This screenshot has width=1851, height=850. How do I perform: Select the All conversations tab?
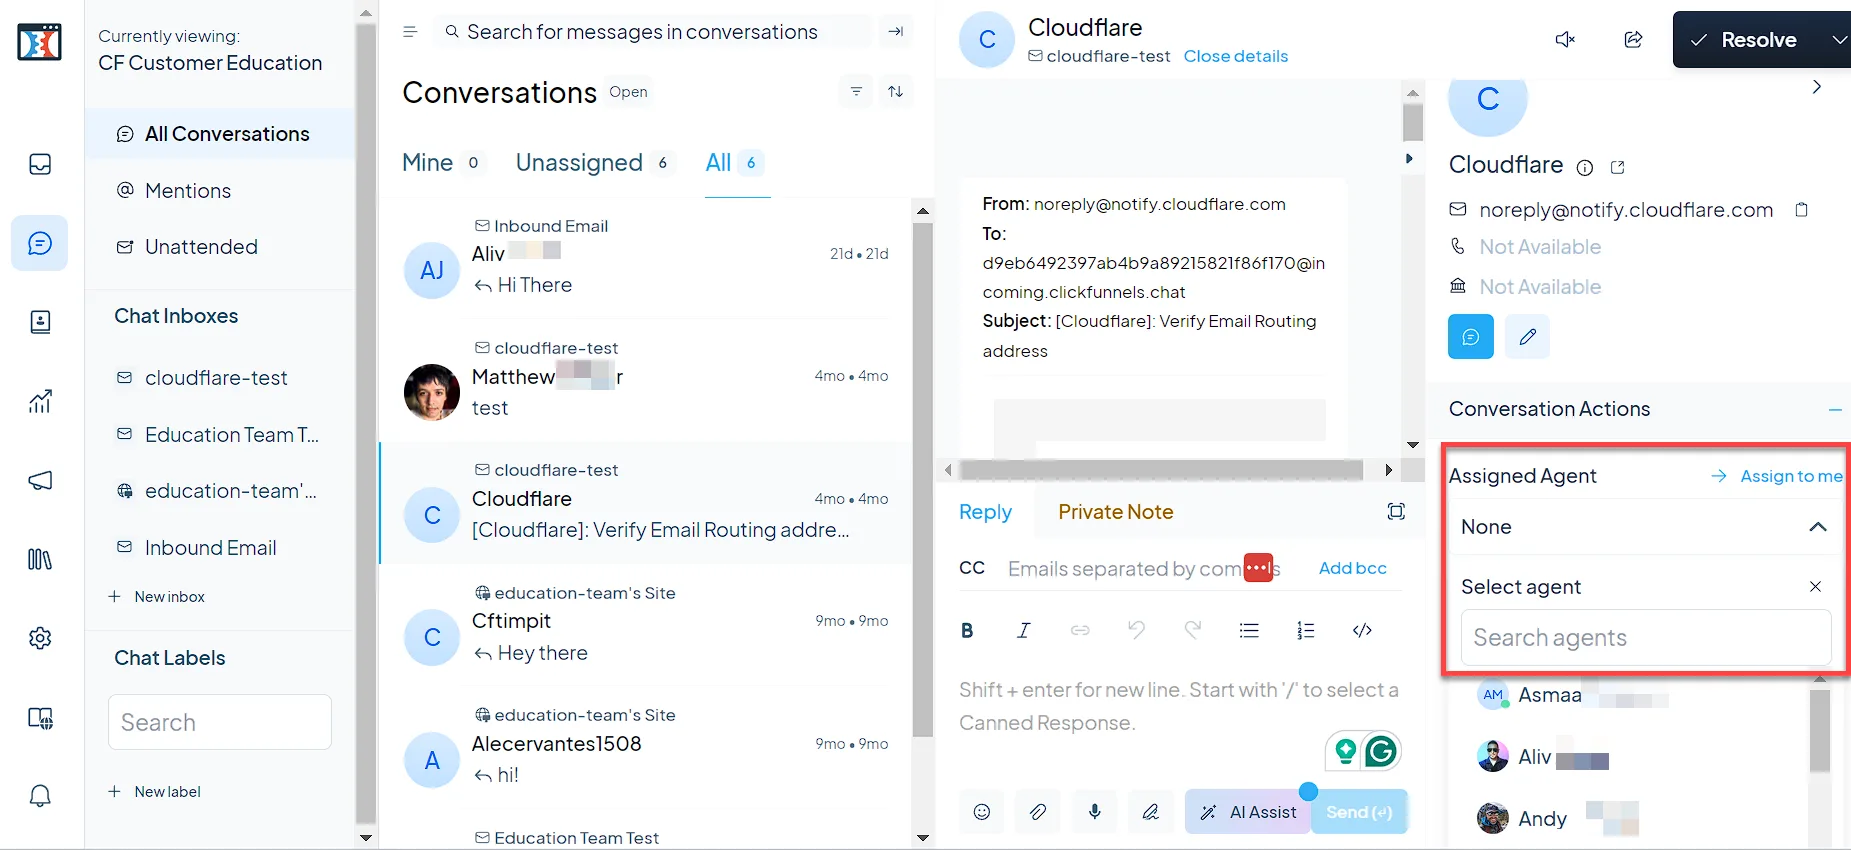(x=736, y=162)
